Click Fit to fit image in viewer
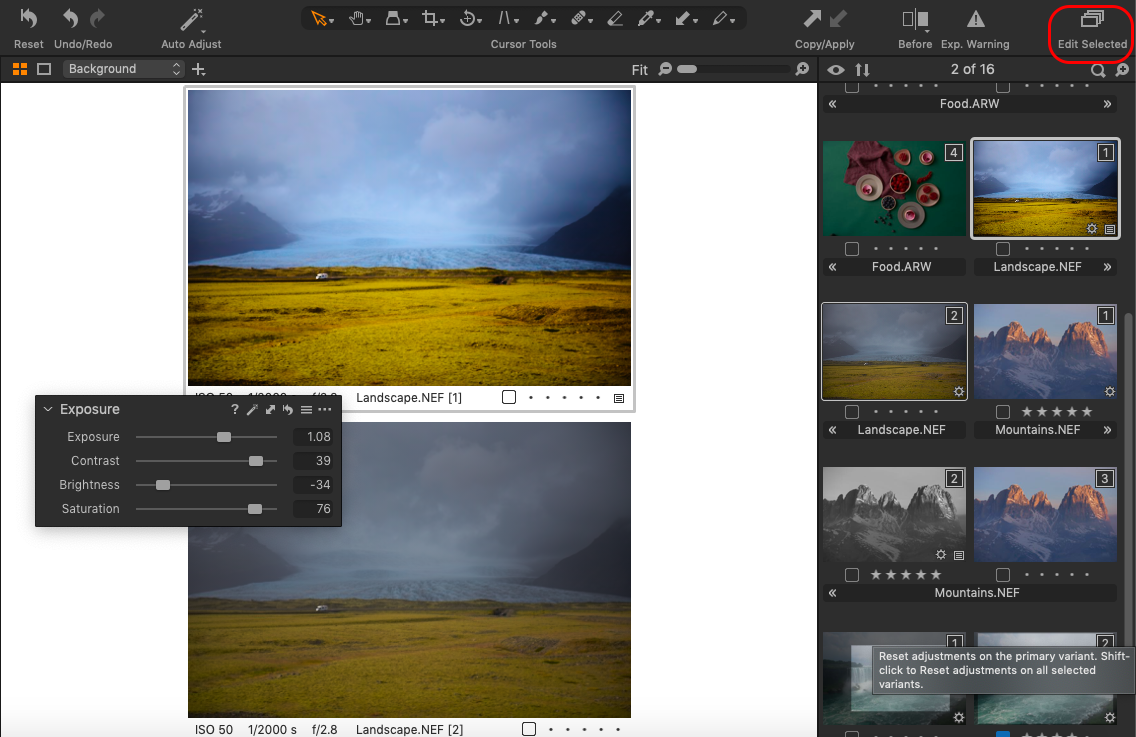Screen dimensions: 1136x737 click(640, 70)
